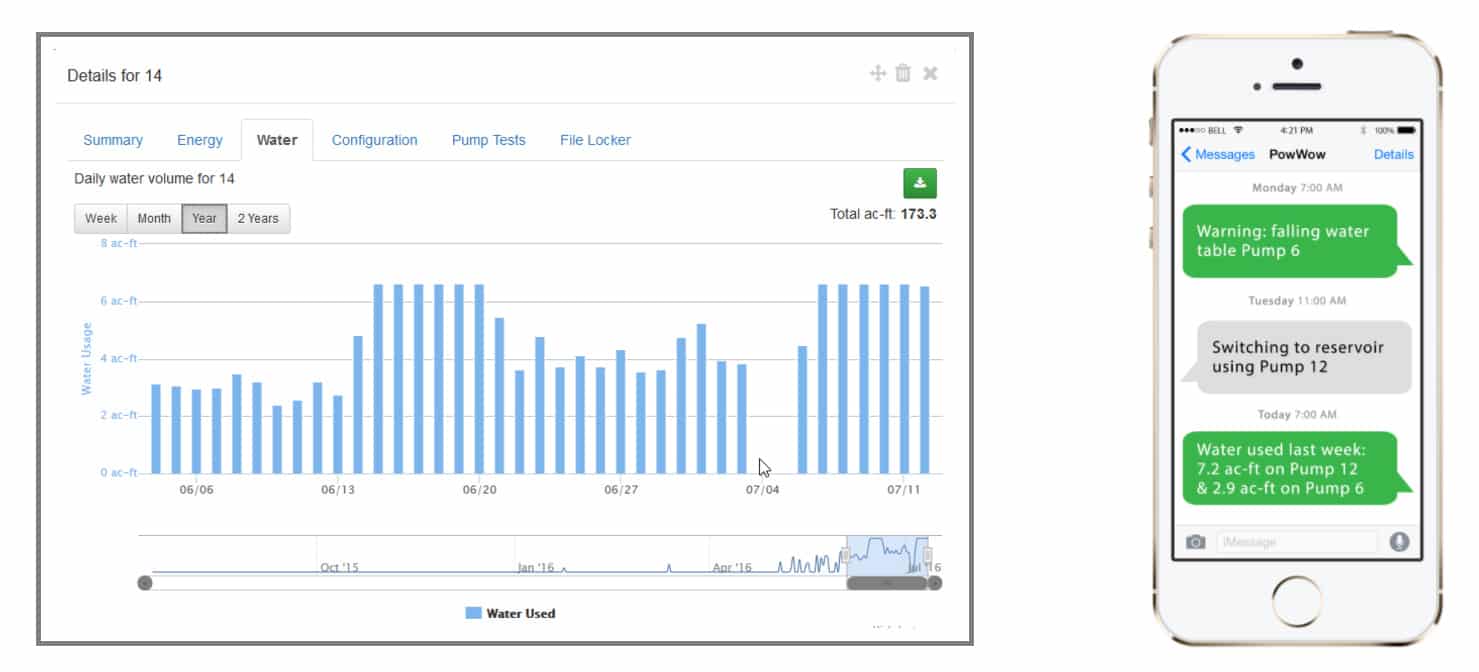Viewport: 1479px width, 672px height.
Task: Click the green download data button
Action: [x=920, y=183]
